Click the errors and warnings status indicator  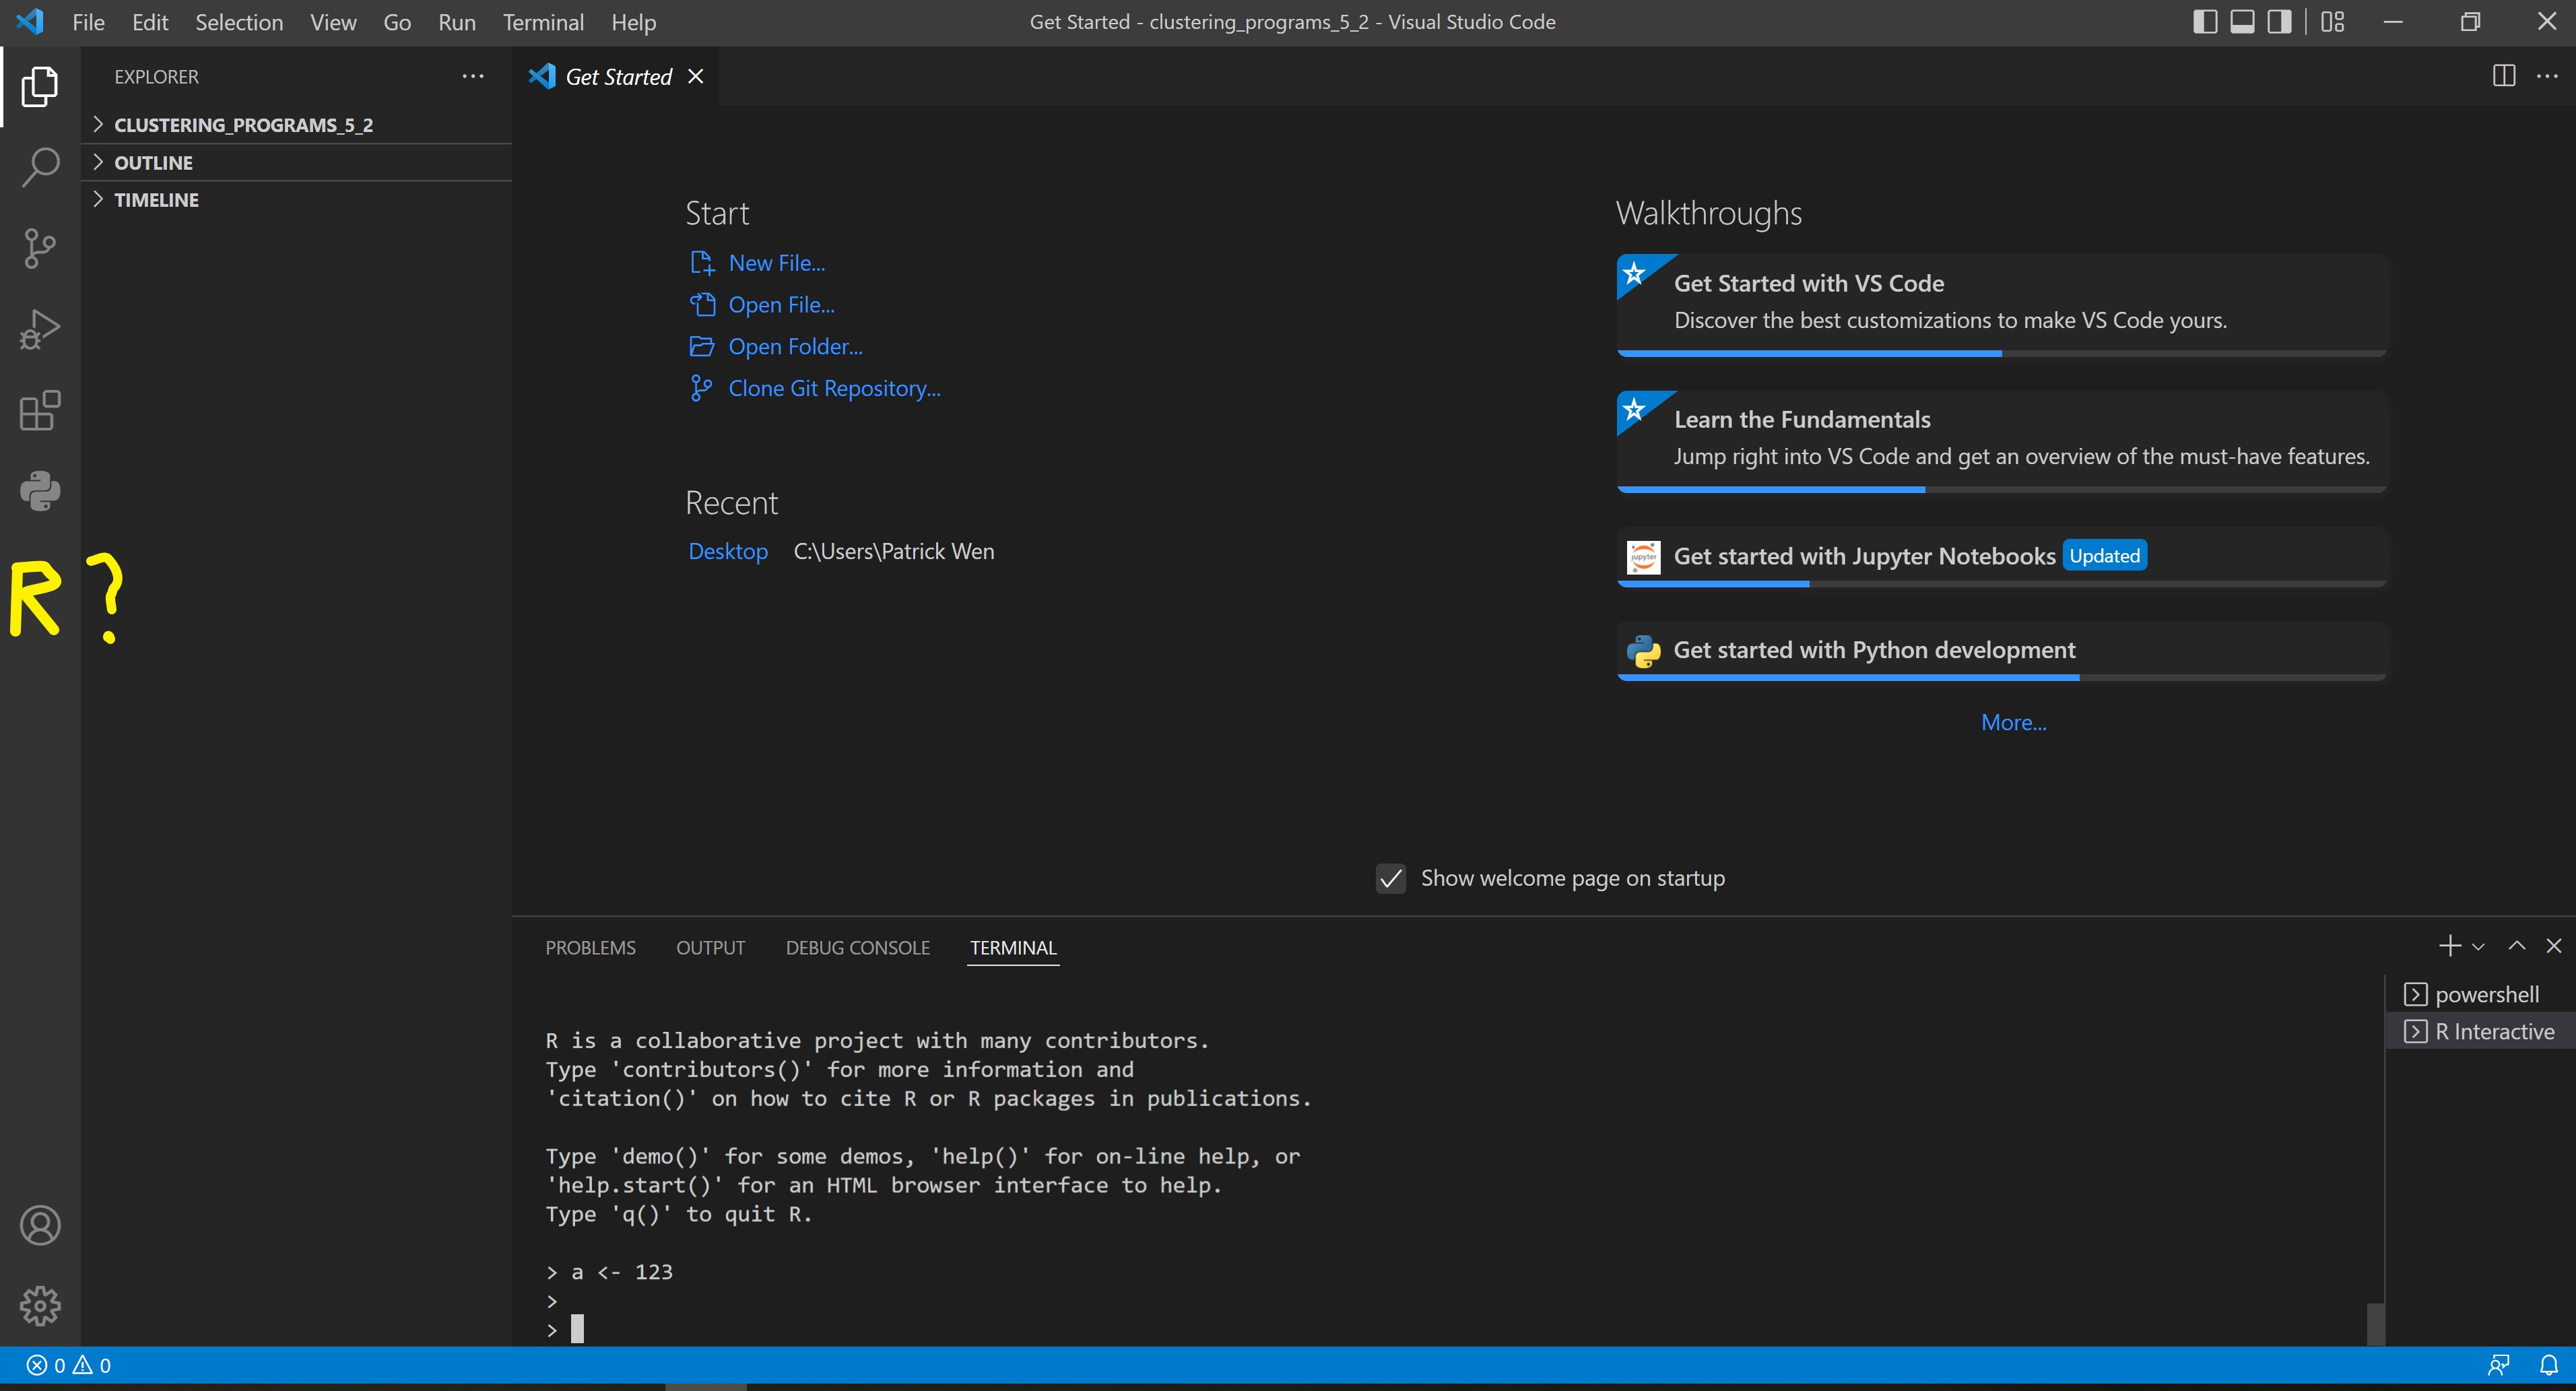[69, 1365]
